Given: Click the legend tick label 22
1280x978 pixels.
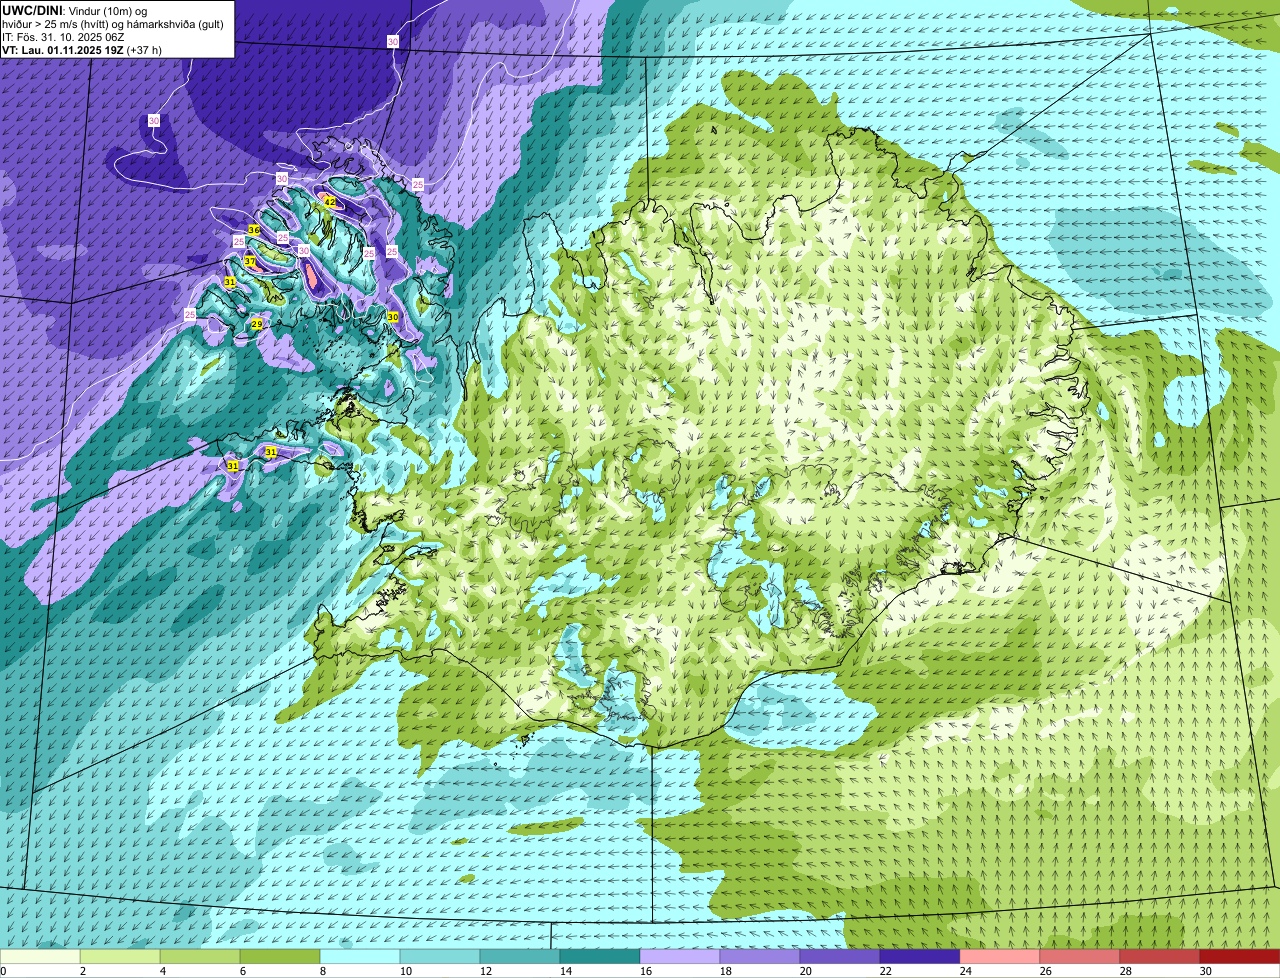Looking at the screenshot, I should tap(886, 971).
